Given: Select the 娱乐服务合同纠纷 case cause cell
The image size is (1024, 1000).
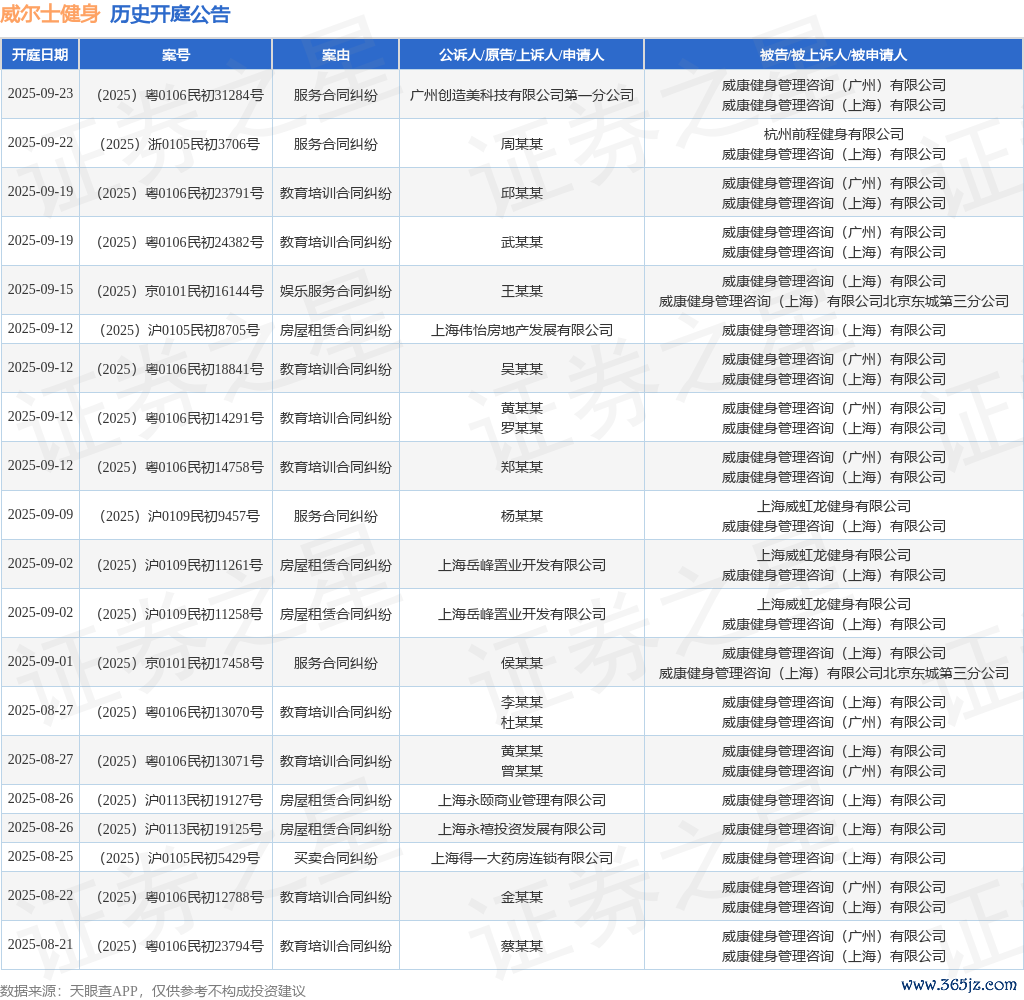Looking at the screenshot, I should coord(336,291).
